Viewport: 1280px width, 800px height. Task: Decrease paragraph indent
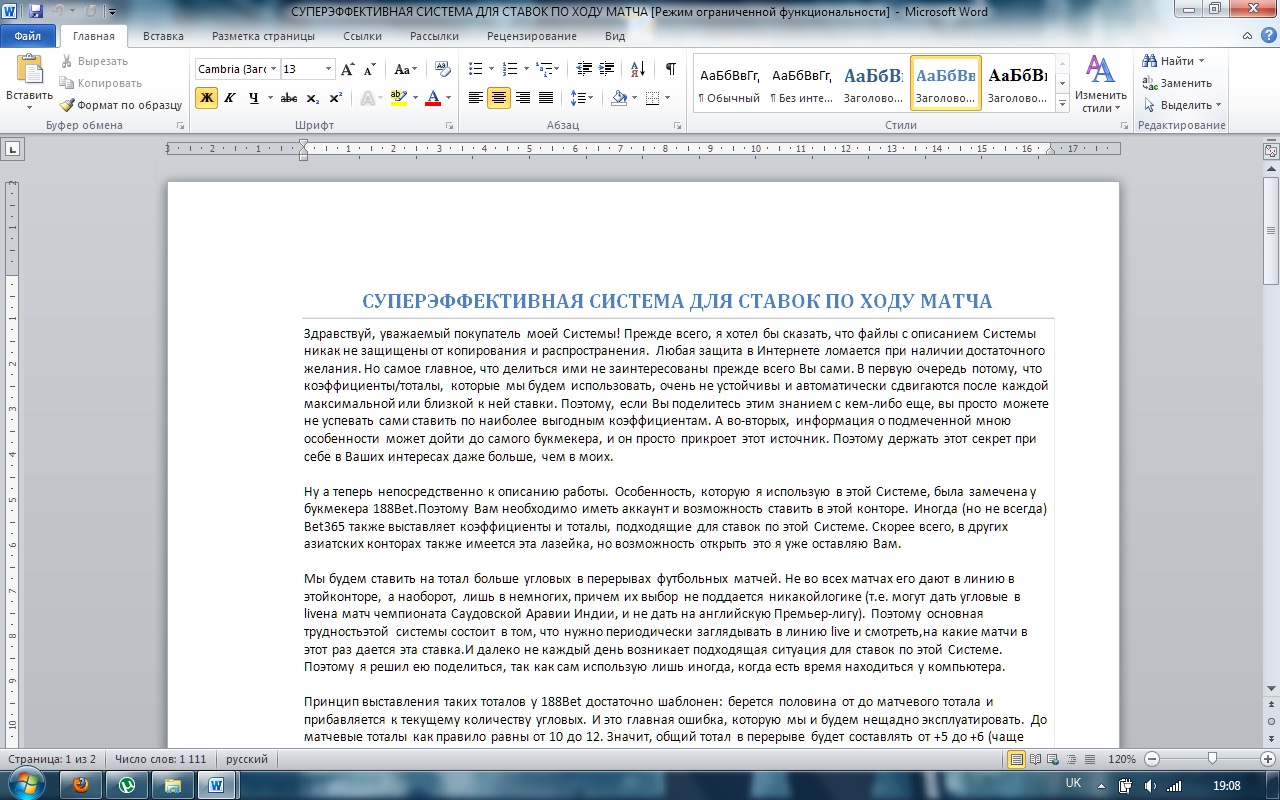pyautogui.click(x=582, y=69)
